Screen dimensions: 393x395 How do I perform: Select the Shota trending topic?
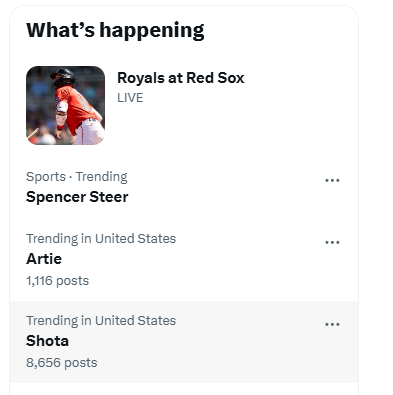point(48,341)
